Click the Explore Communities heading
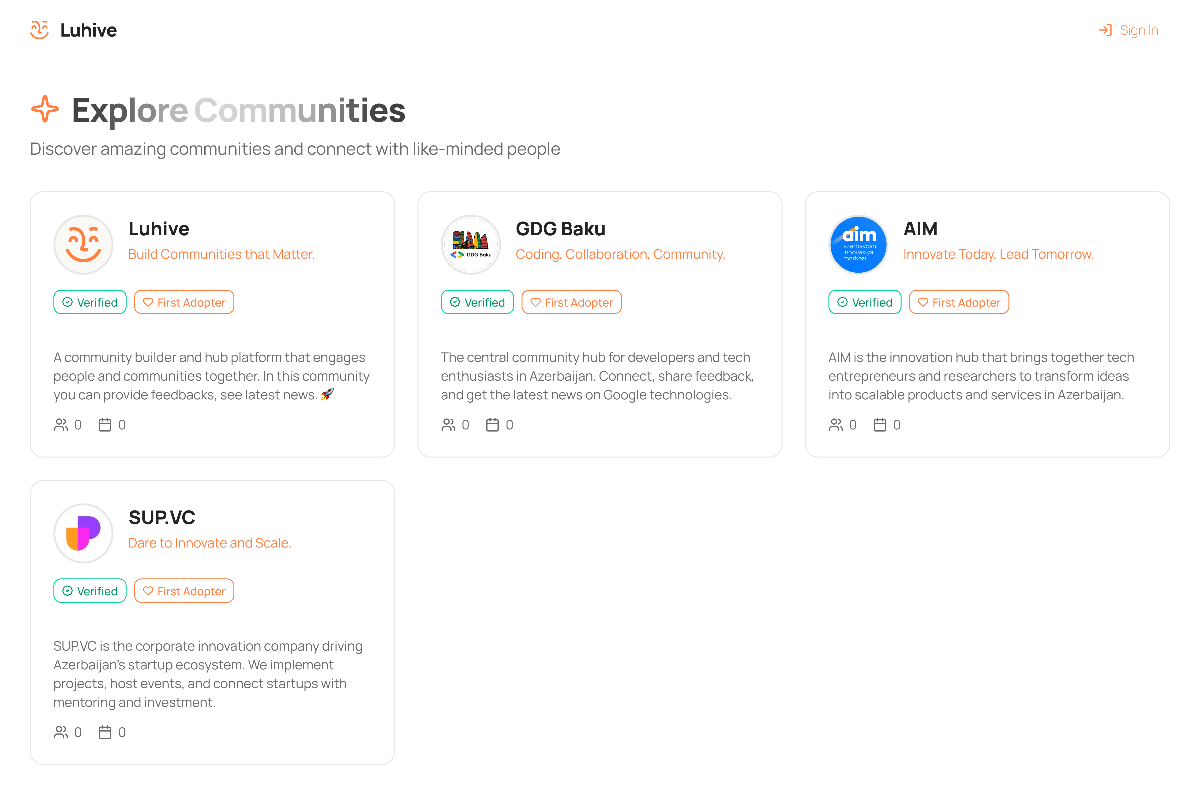The height and width of the screenshot is (810, 1200). coord(238,110)
